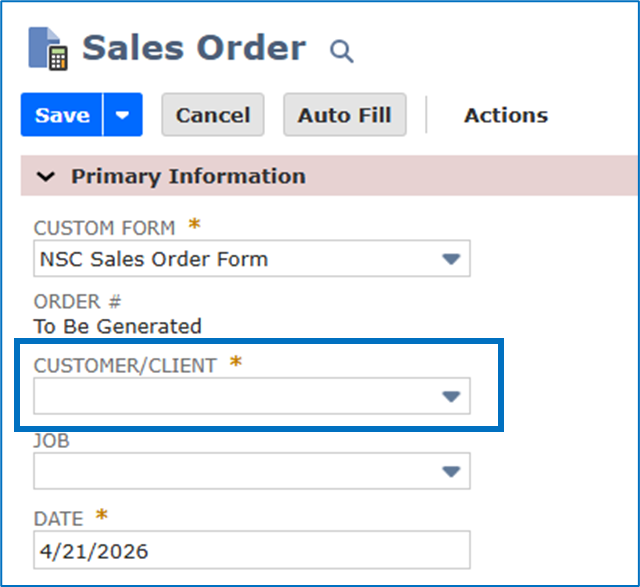Screen dimensions: 640x587
Task: Click the magnifier icon beside Sales Order title
Action: (342, 51)
